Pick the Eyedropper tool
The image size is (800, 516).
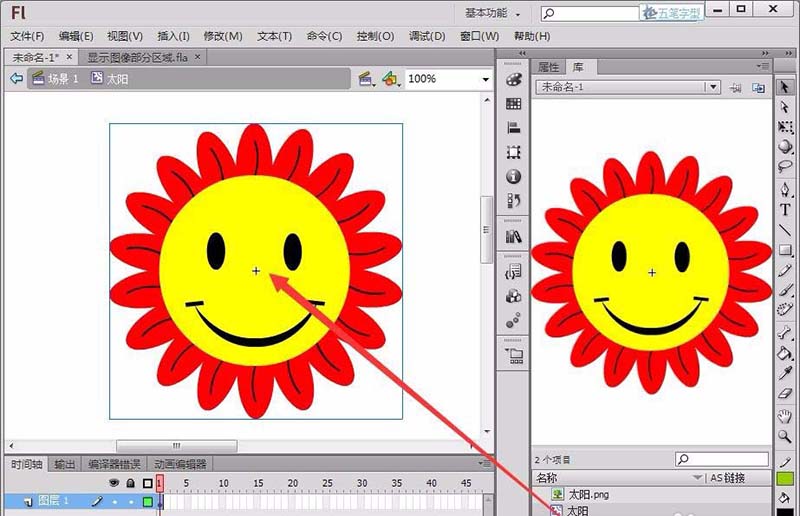click(x=785, y=373)
